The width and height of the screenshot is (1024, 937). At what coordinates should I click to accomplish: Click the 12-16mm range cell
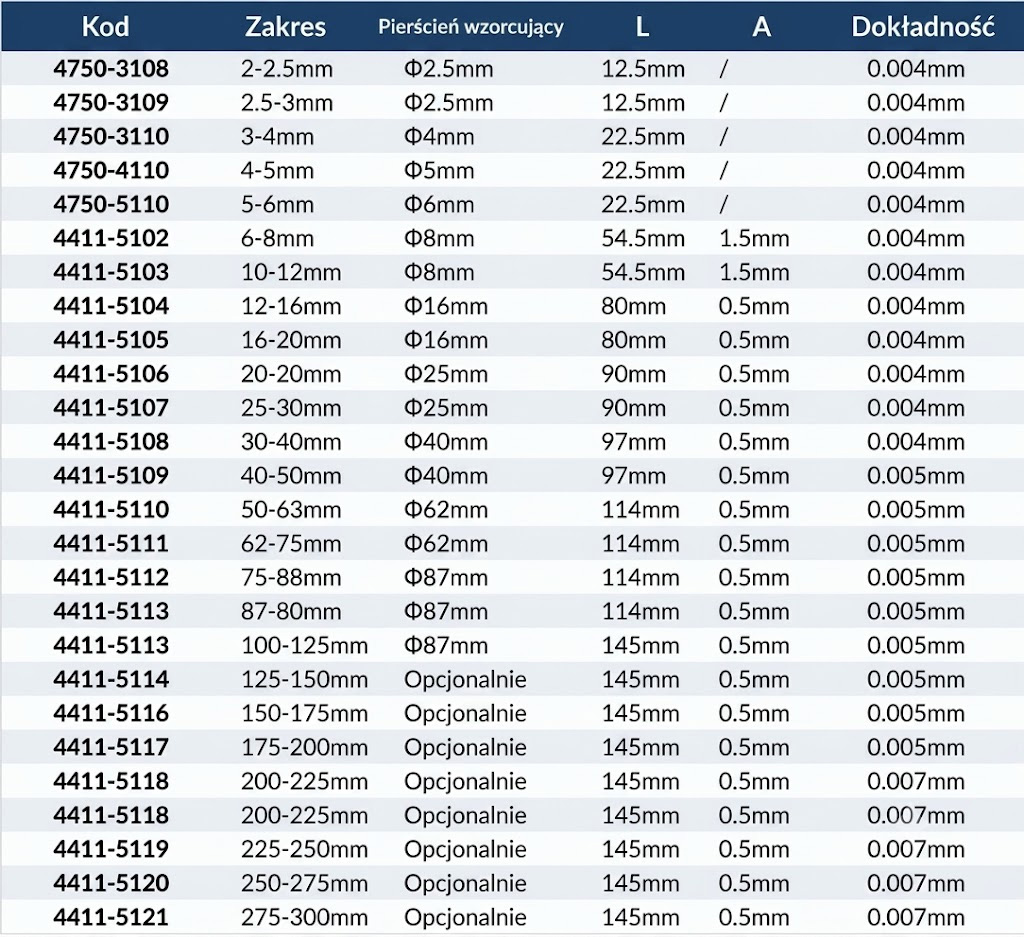pyautogui.click(x=291, y=306)
